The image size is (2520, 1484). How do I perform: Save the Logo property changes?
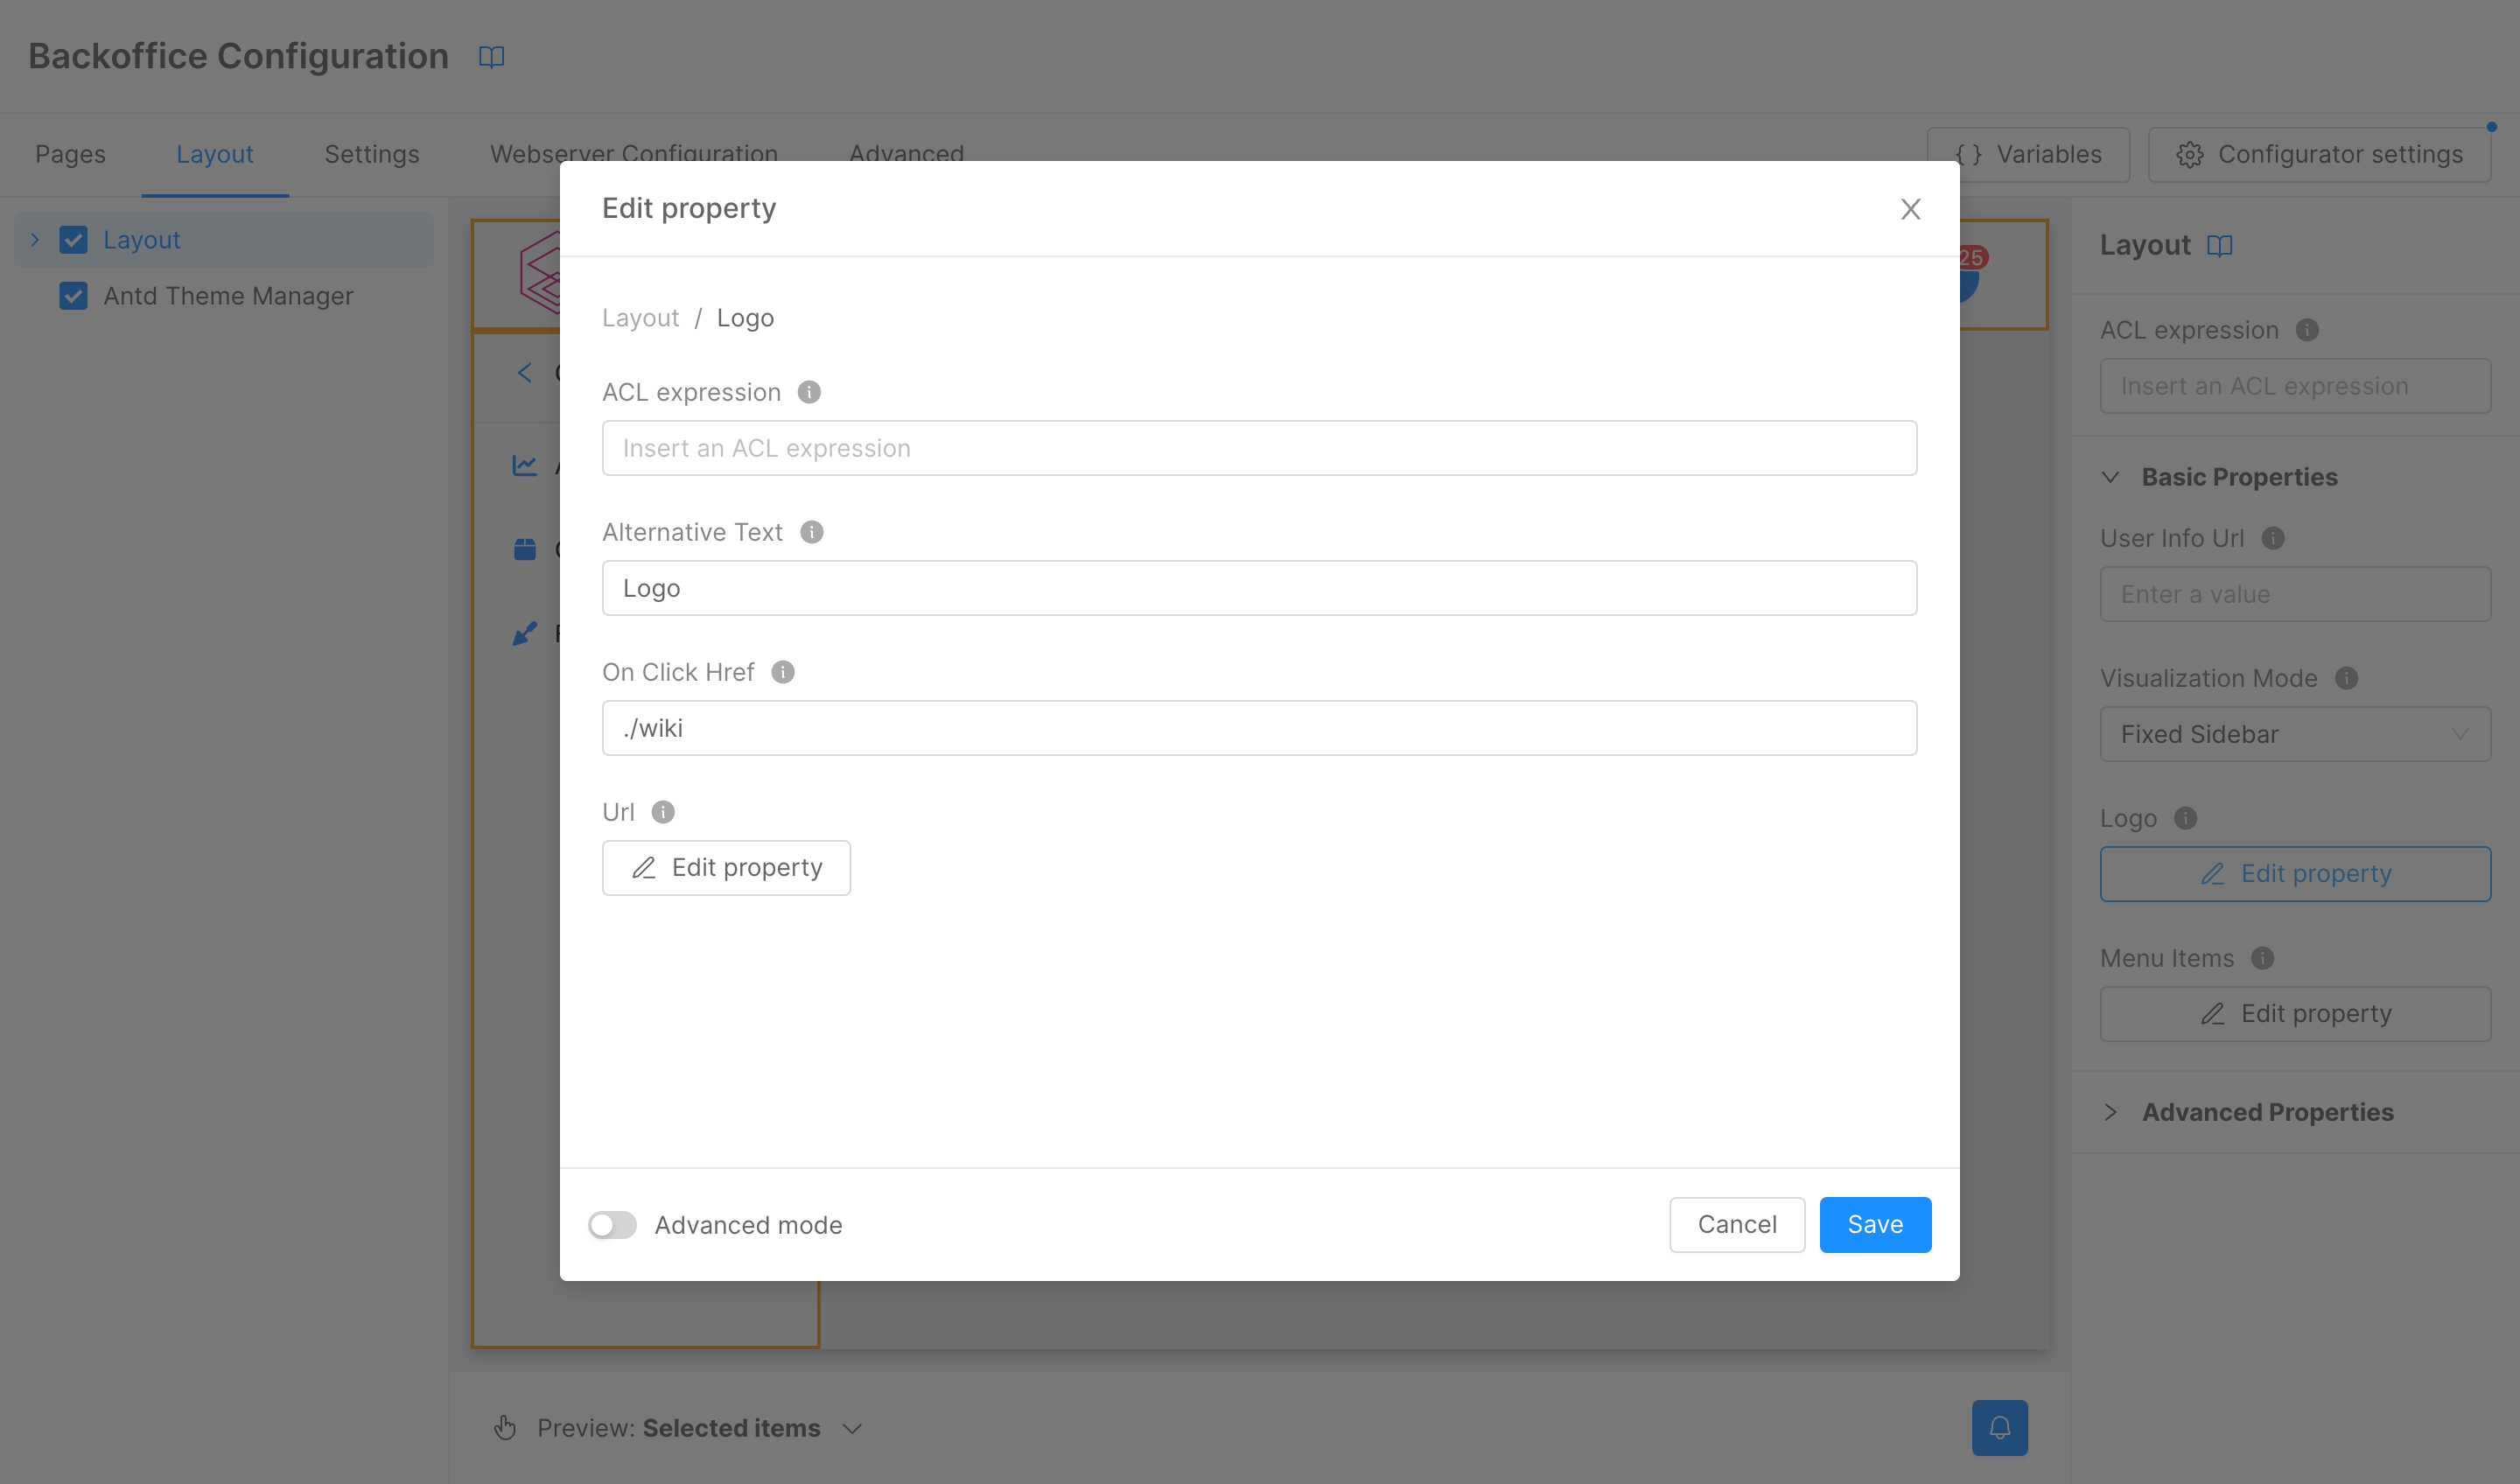(x=1874, y=1224)
